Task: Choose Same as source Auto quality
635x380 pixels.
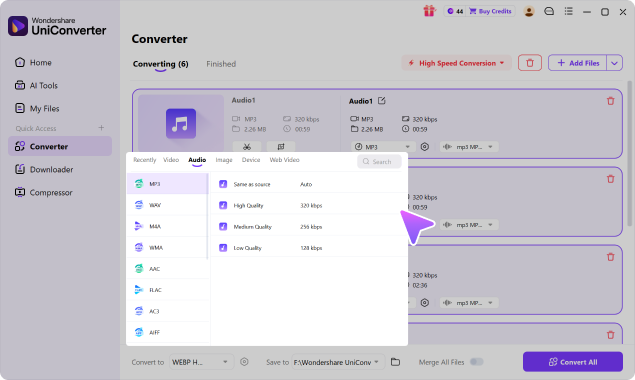Action: click(309, 184)
